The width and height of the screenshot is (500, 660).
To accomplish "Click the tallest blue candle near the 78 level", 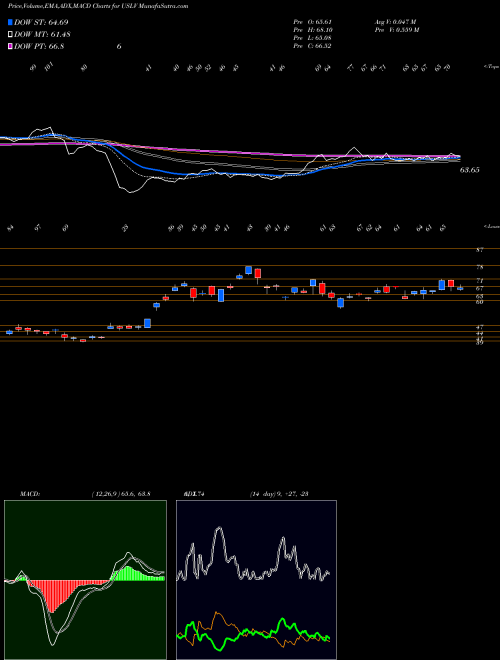I will [x=248, y=270].
